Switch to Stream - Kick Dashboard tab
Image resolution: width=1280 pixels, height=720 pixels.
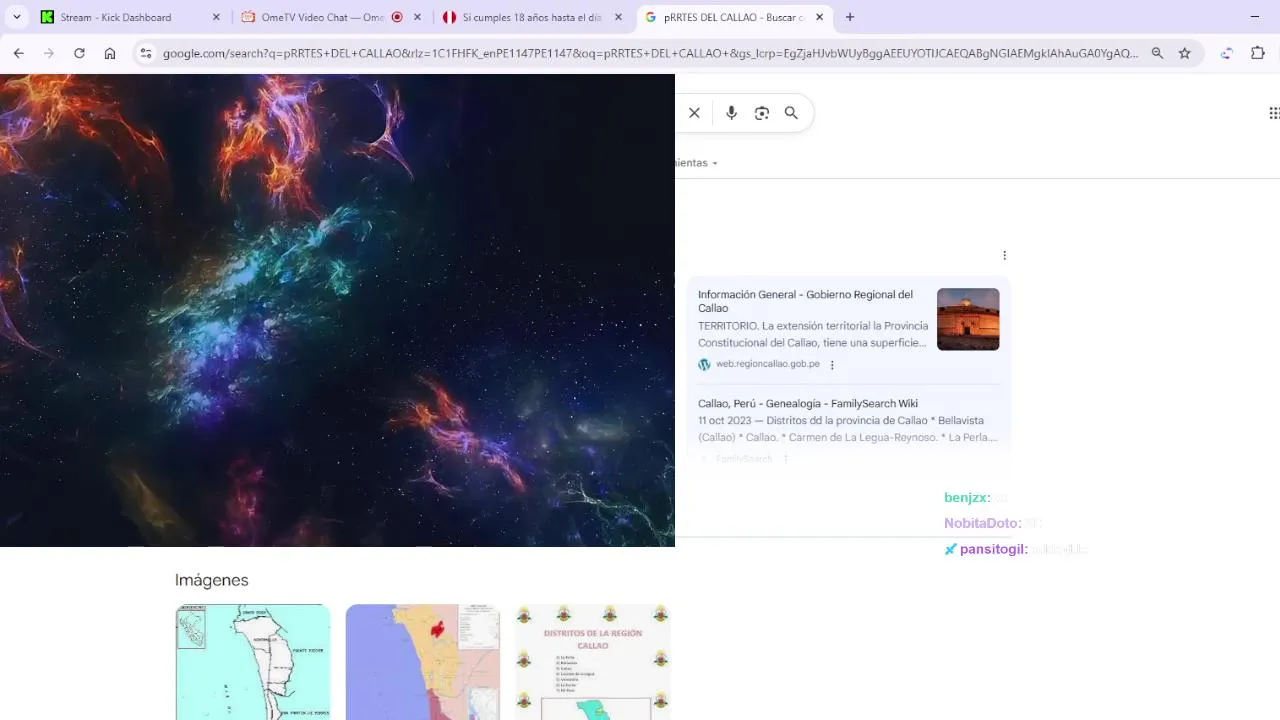click(131, 17)
